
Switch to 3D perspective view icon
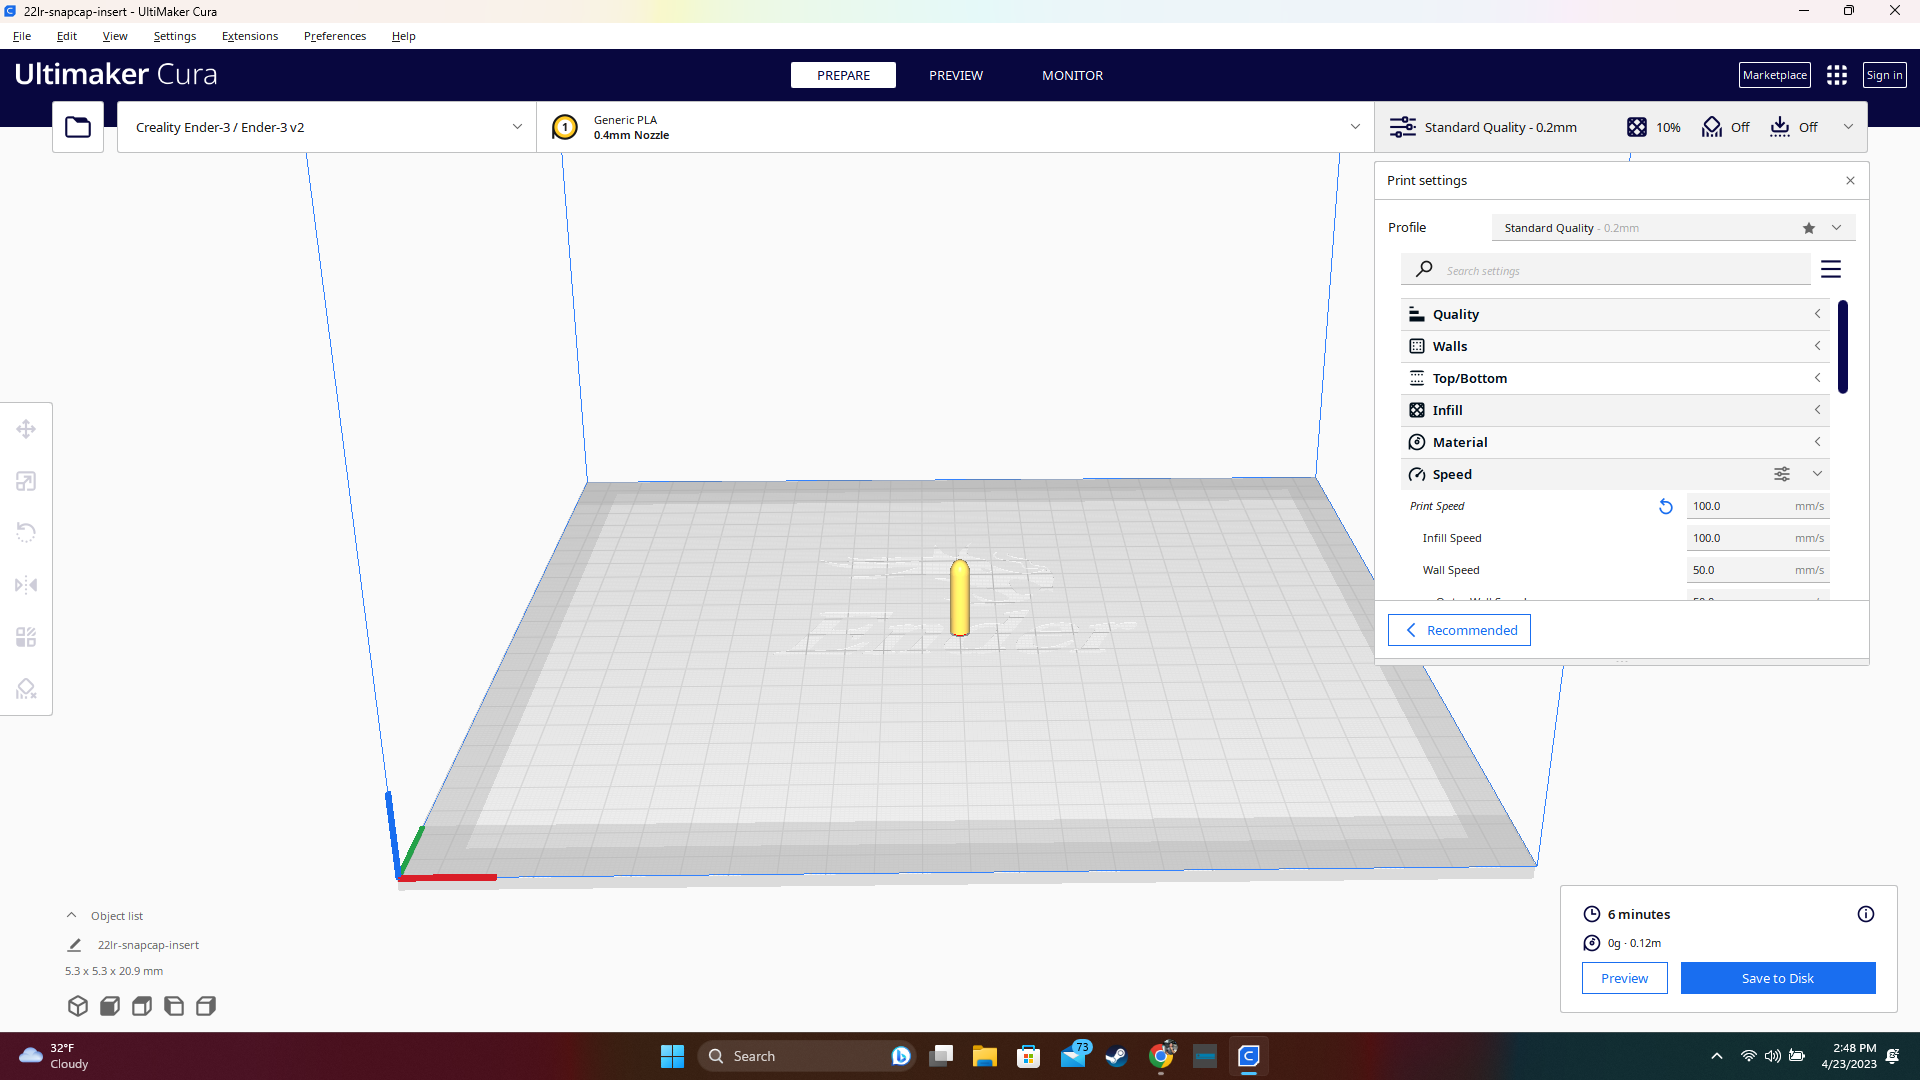[x=78, y=1006]
